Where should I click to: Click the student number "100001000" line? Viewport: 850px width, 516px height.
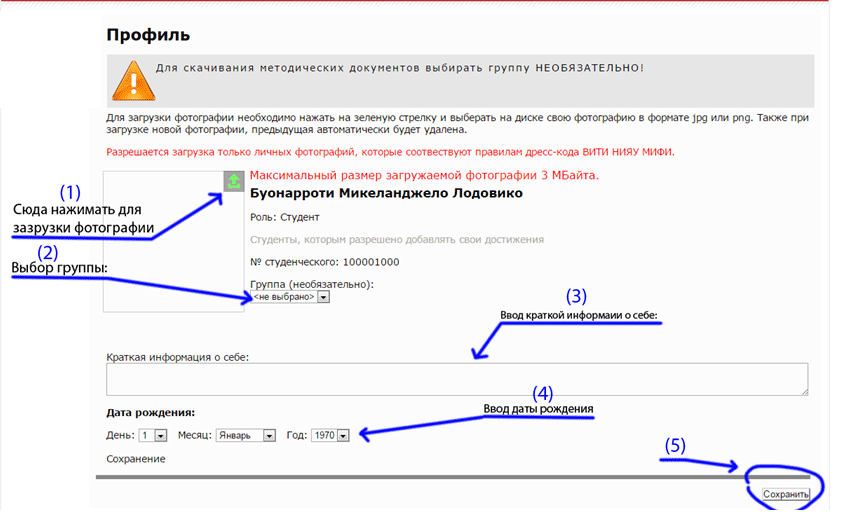point(324,262)
